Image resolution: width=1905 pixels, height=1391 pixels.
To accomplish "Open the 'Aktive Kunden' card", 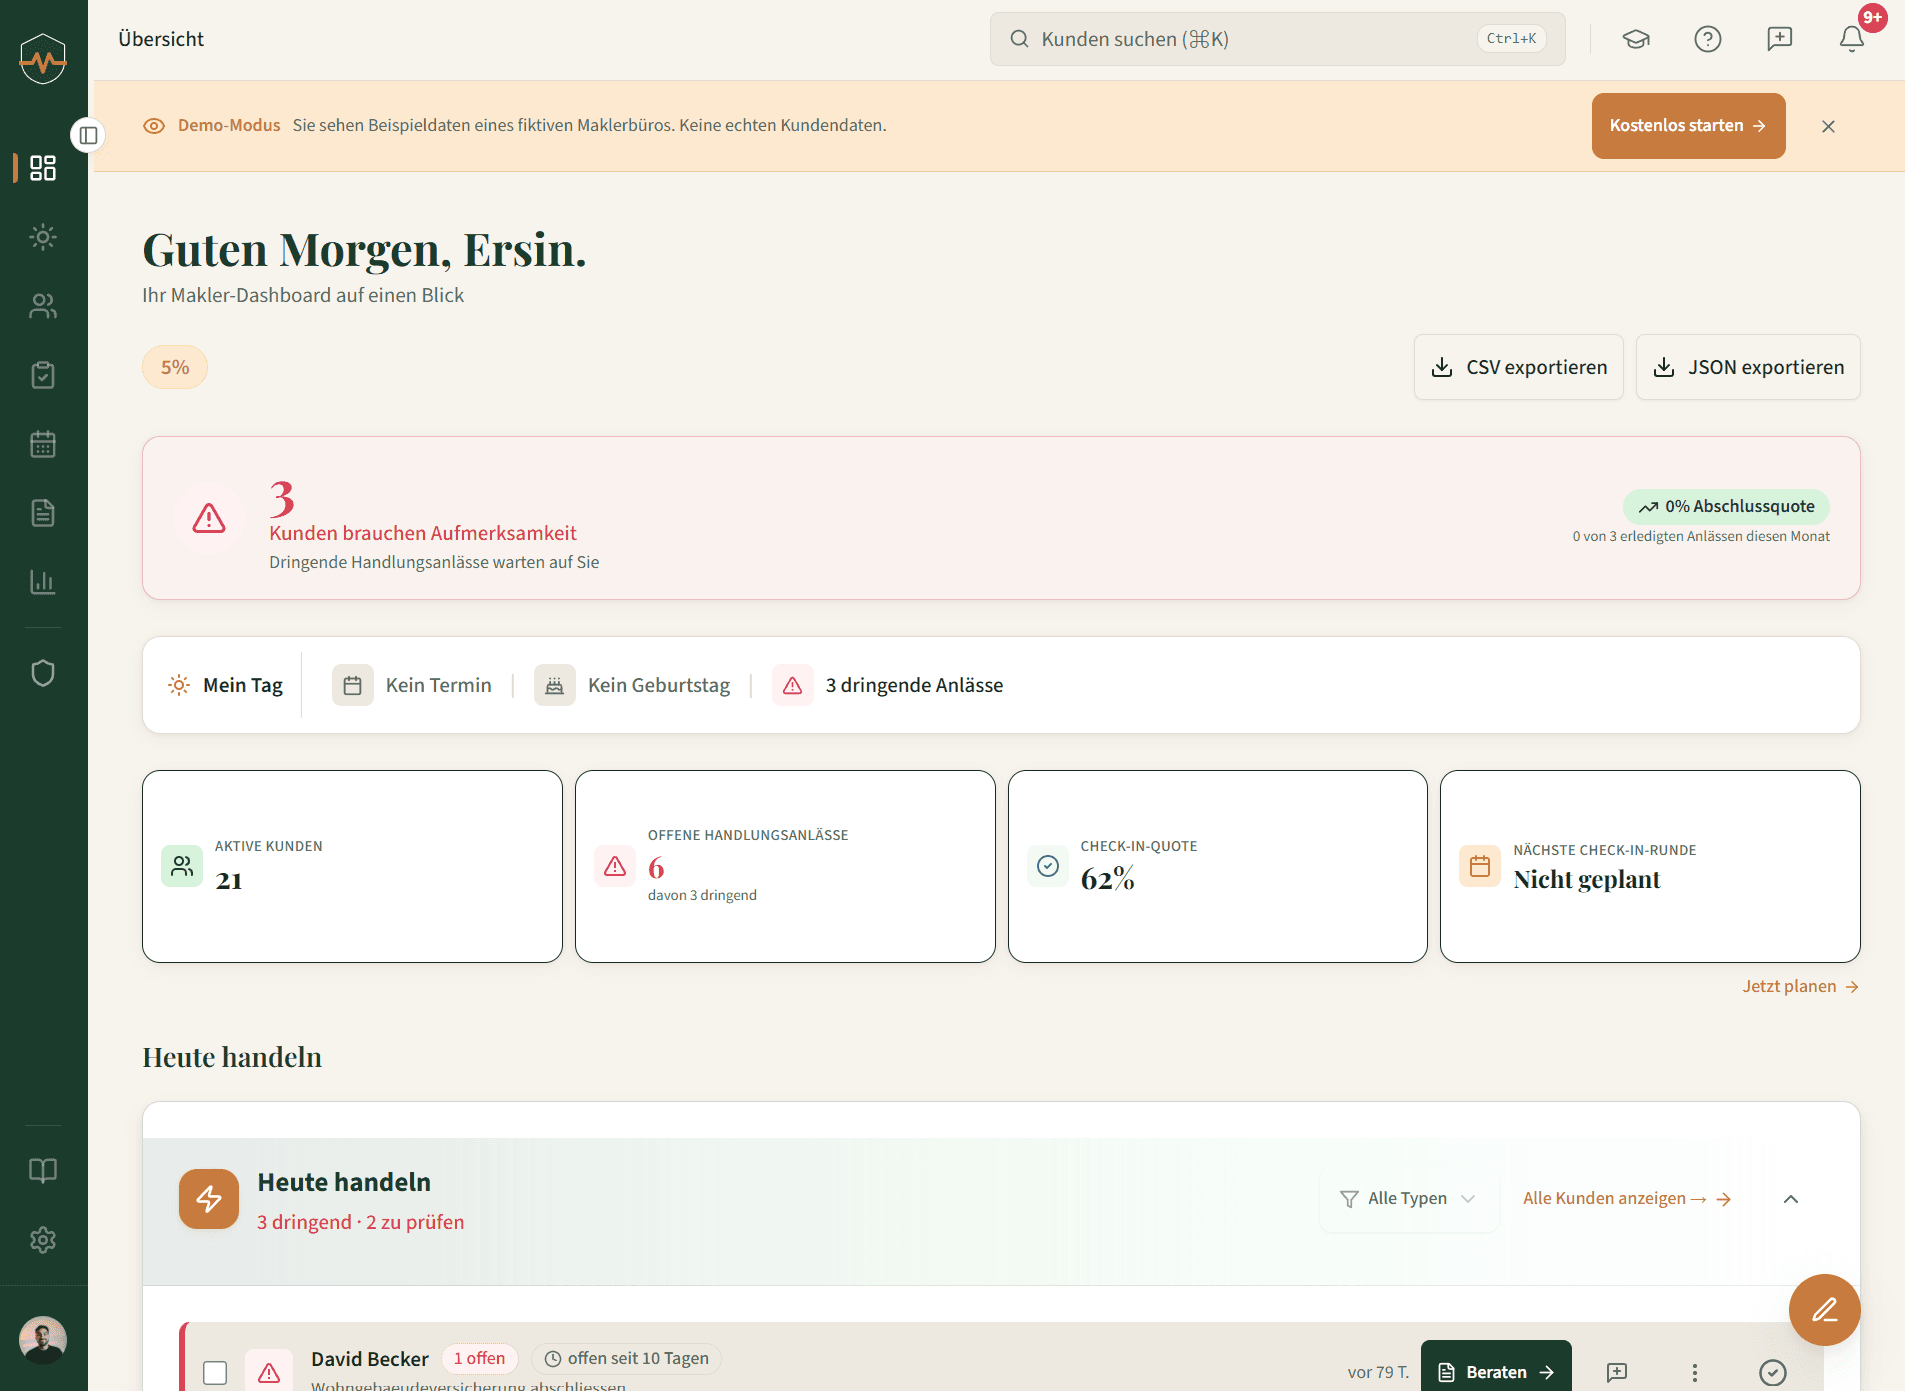I will tap(352, 866).
